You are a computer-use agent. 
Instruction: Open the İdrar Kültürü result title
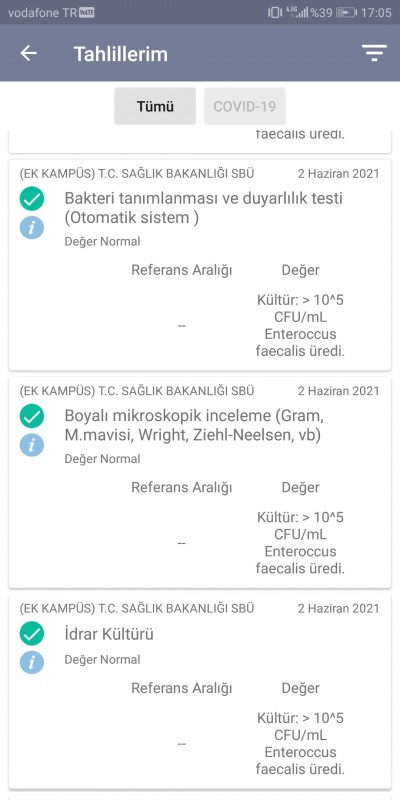coord(109,634)
